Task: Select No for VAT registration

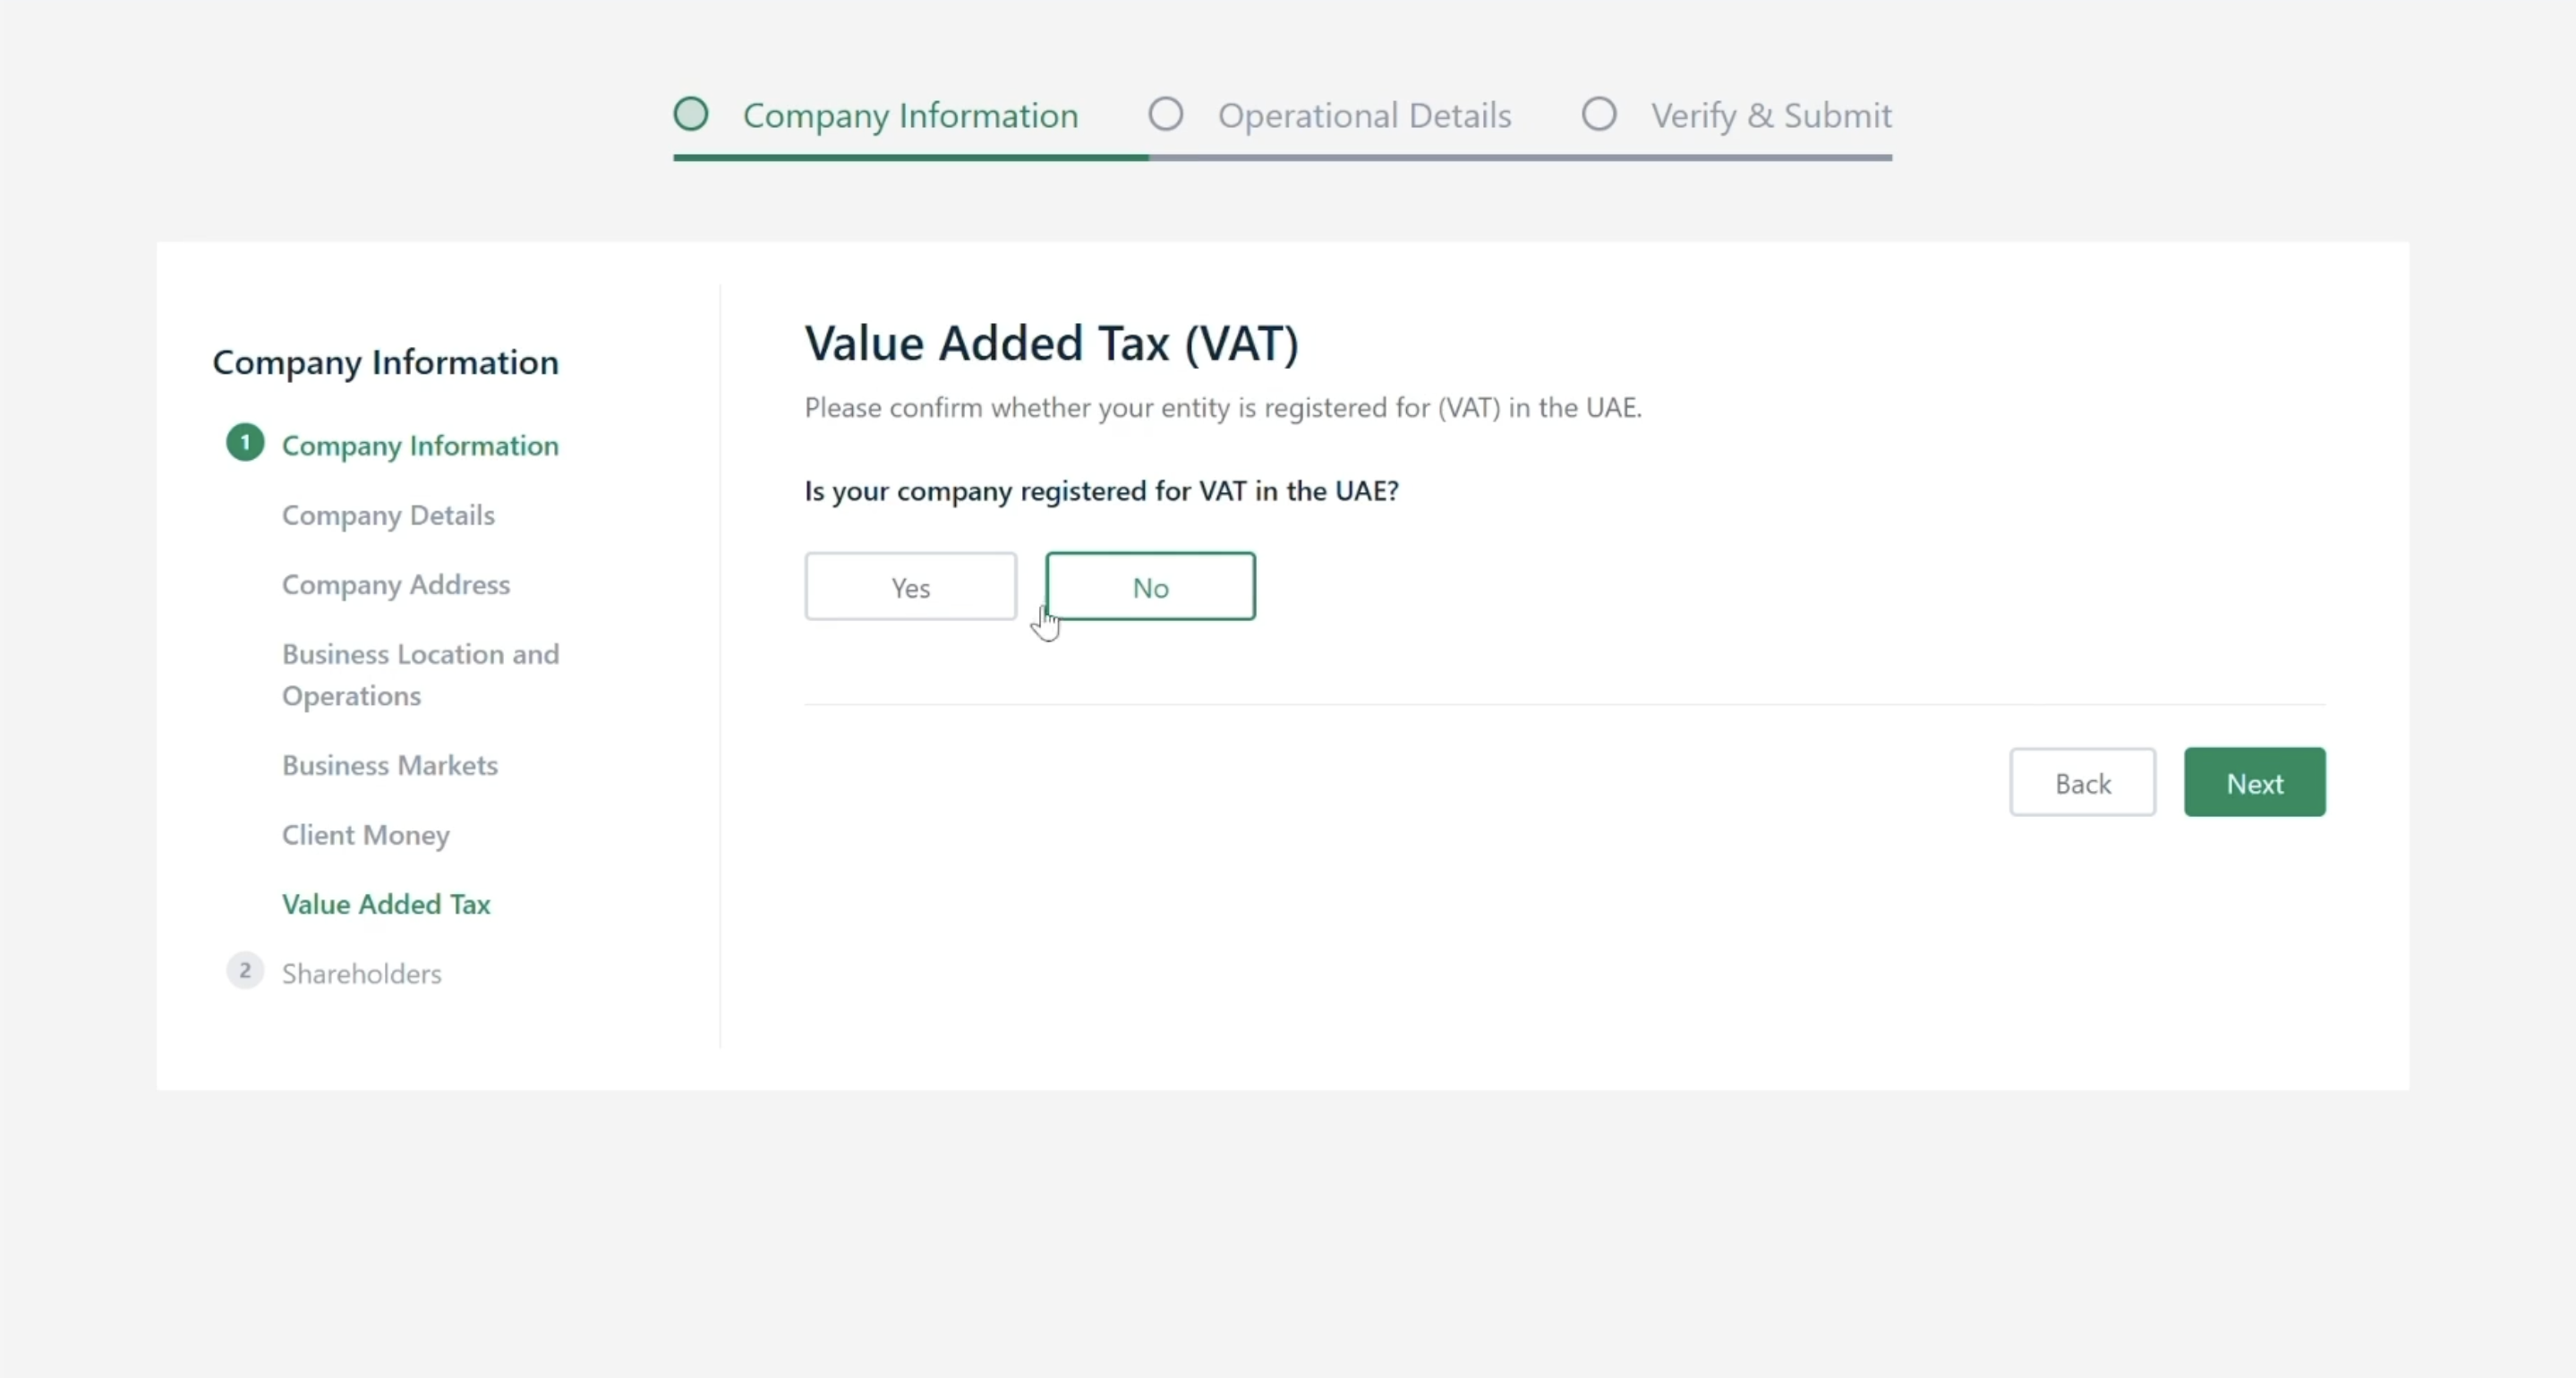Action: [x=1150, y=586]
